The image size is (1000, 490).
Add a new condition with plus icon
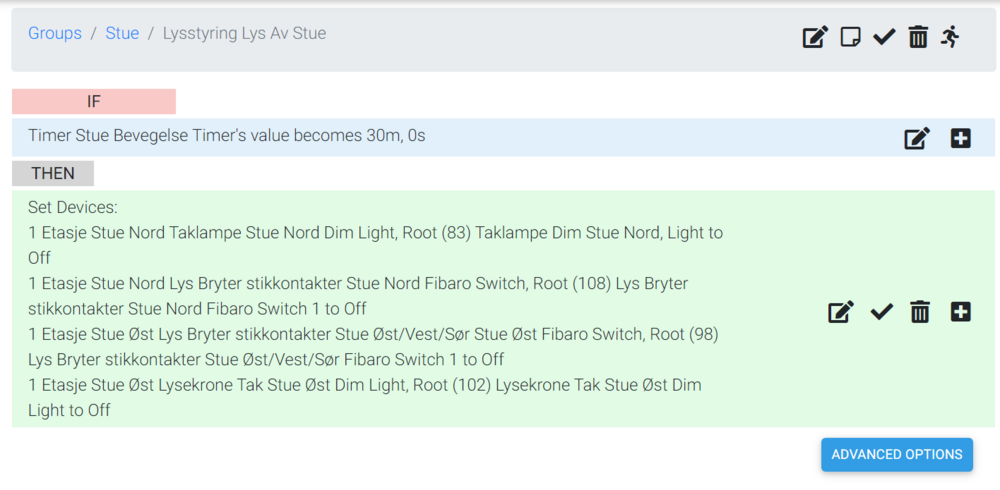961,139
